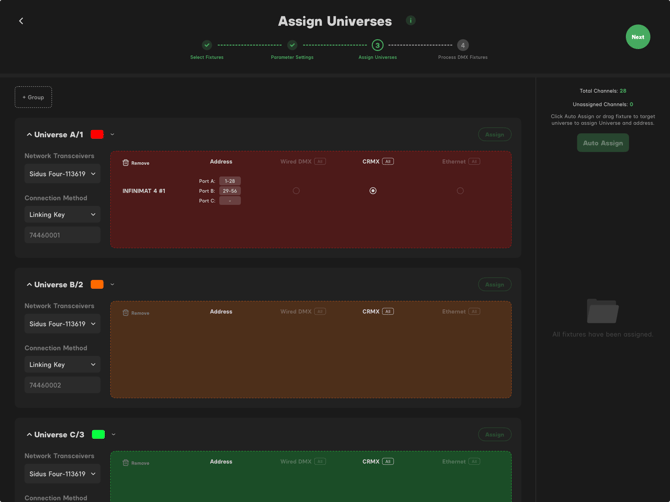Open Connection Method dropdown in Universe A/1
Image resolution: width=670 pixels, height=502 pixels.
[x=62, y=214]
